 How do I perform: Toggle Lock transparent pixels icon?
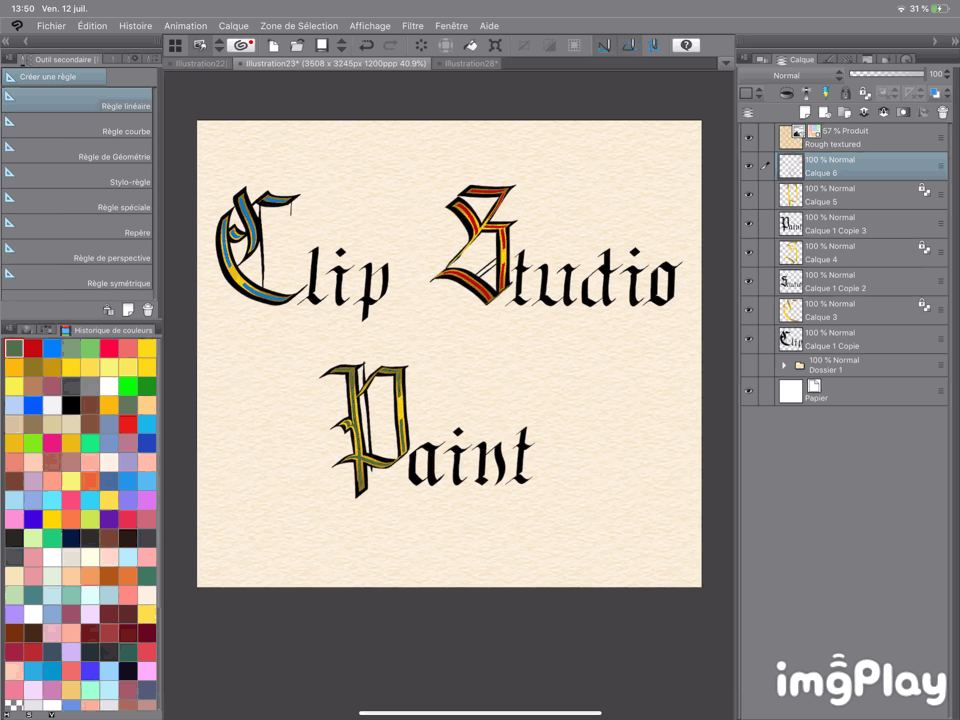point(865,93)
